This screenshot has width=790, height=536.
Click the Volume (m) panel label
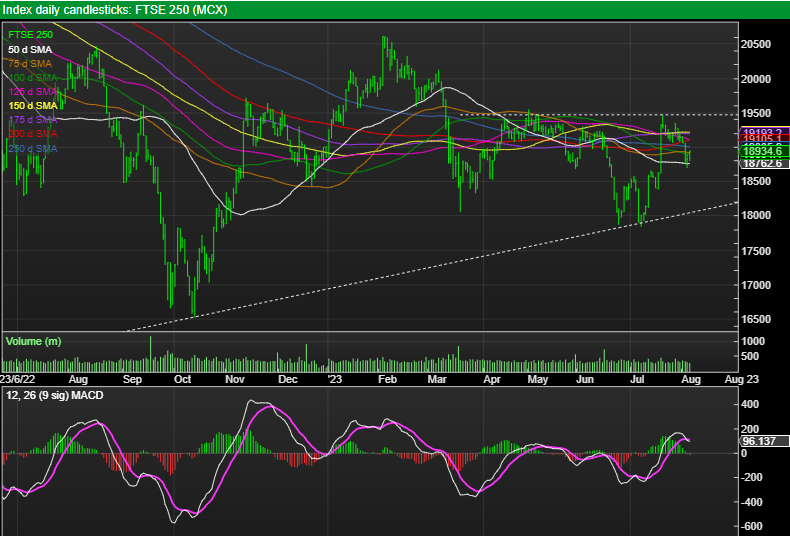point(33,341)
